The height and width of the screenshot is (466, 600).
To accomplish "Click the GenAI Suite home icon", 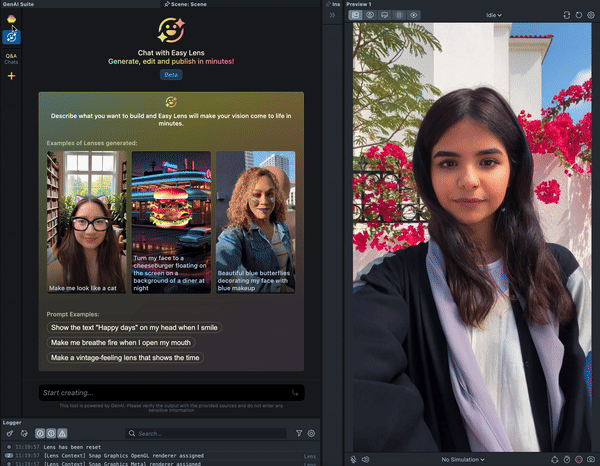I will tap(12, 17).
